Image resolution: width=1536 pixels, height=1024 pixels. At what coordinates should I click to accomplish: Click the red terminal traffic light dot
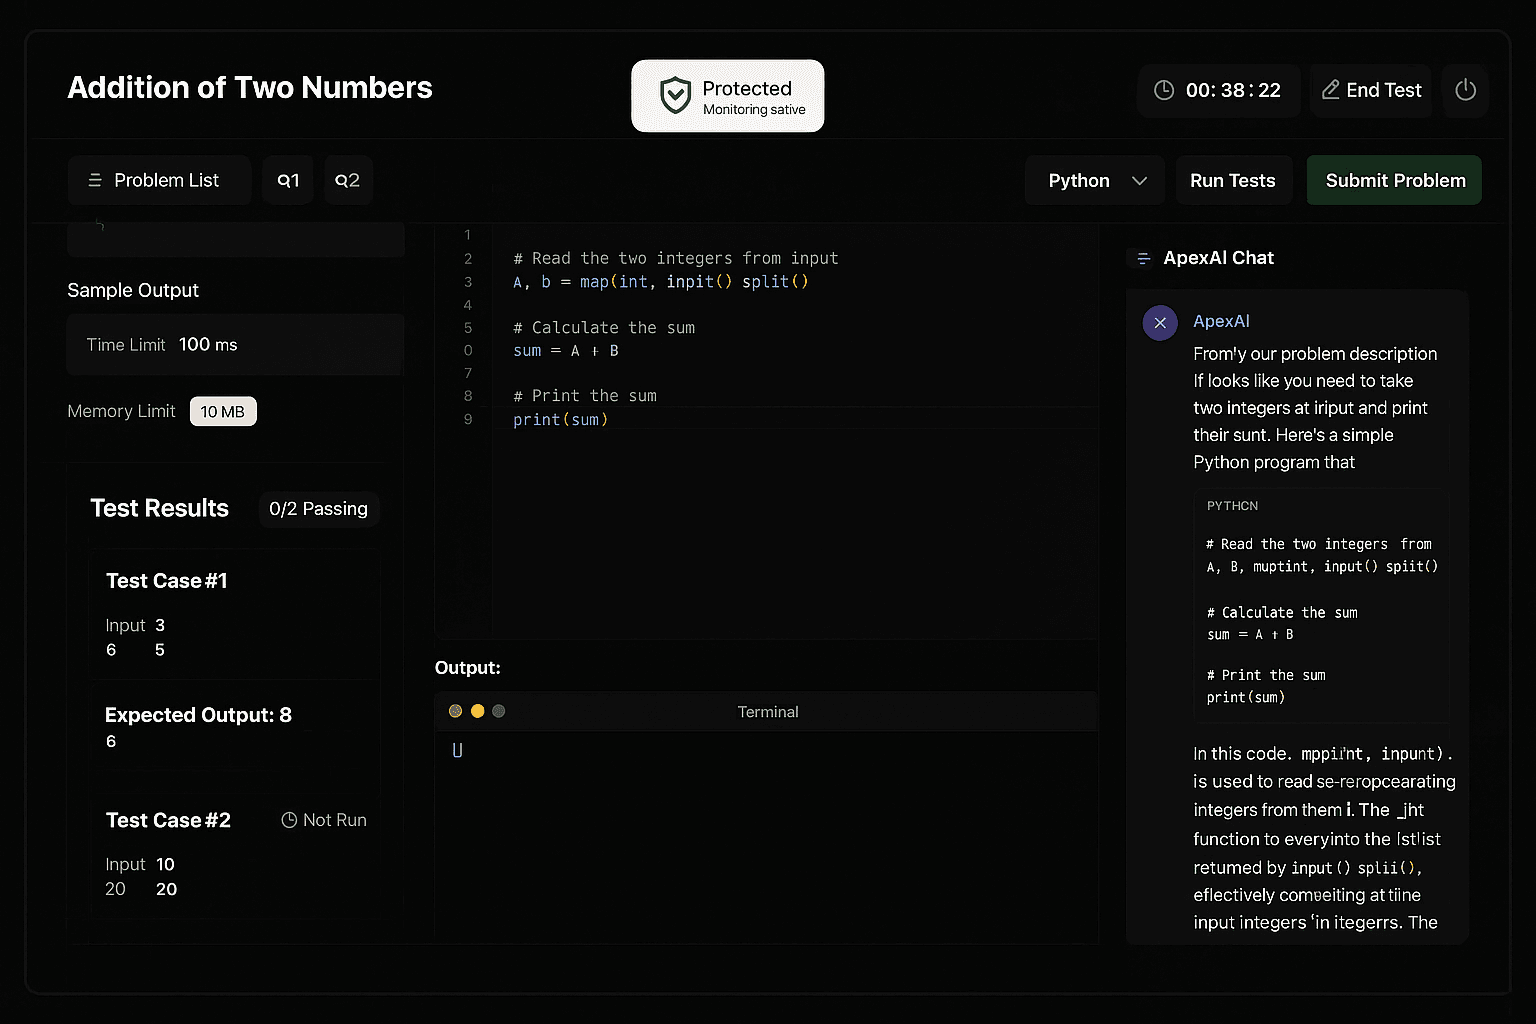[455, 710]
